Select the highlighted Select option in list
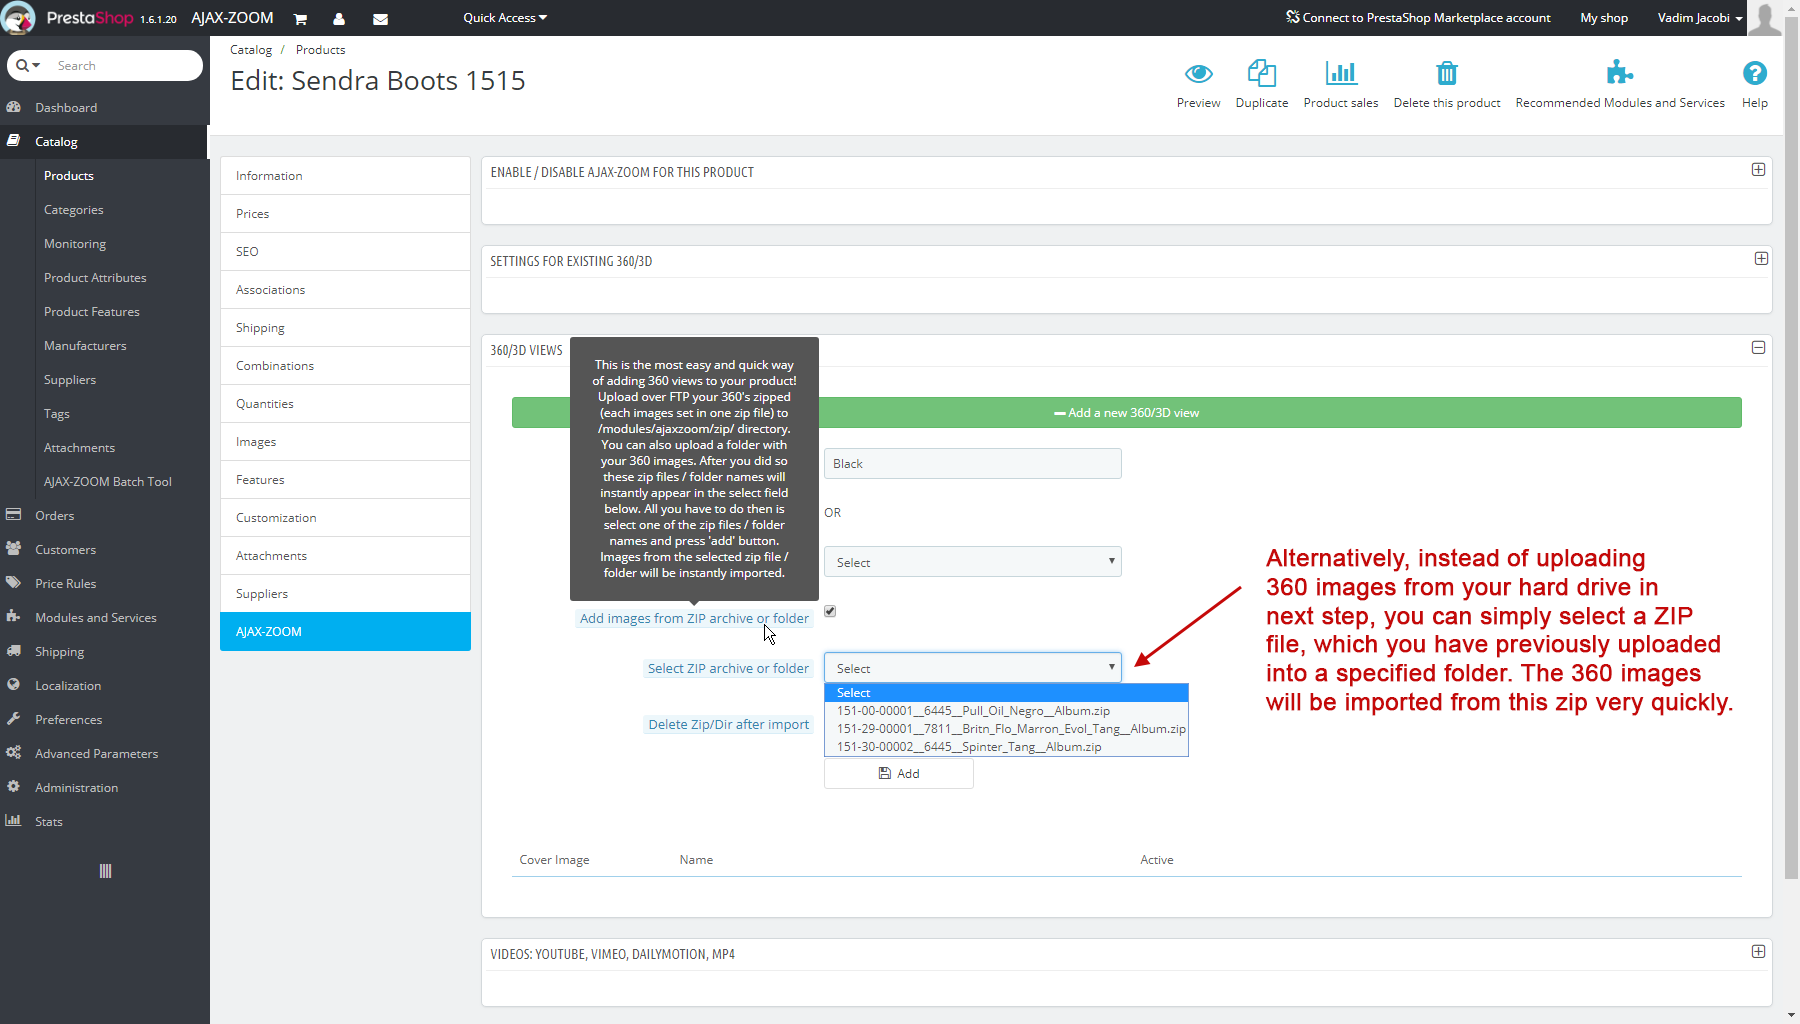 click(x=1006, y=693)
